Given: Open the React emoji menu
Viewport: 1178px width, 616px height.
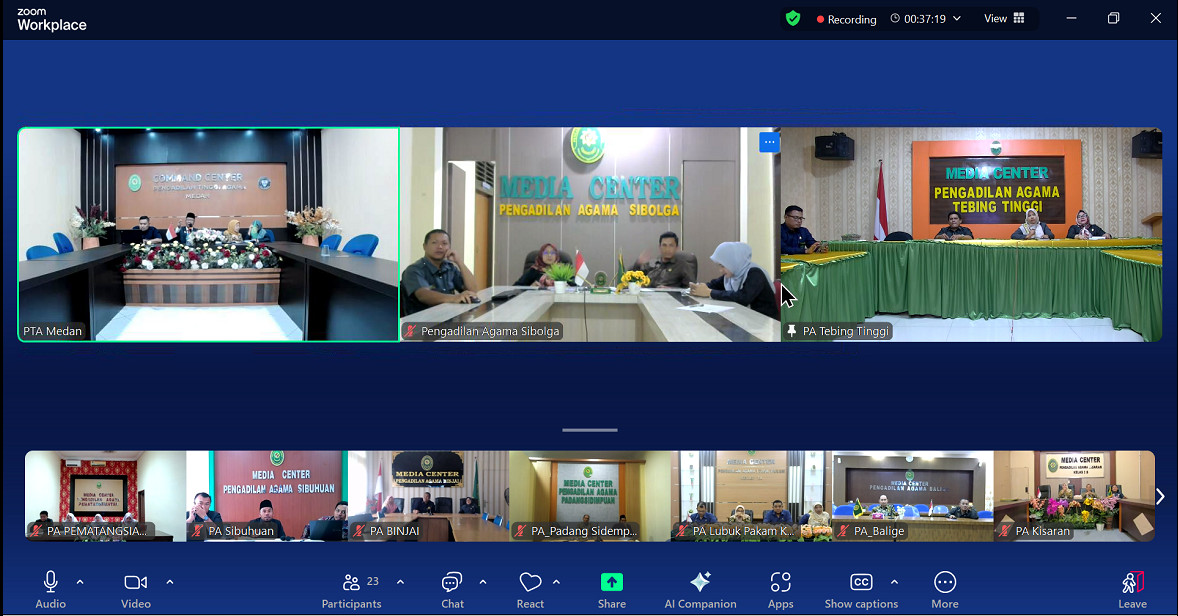Looking at the screenshot, I should click(530, 589).
